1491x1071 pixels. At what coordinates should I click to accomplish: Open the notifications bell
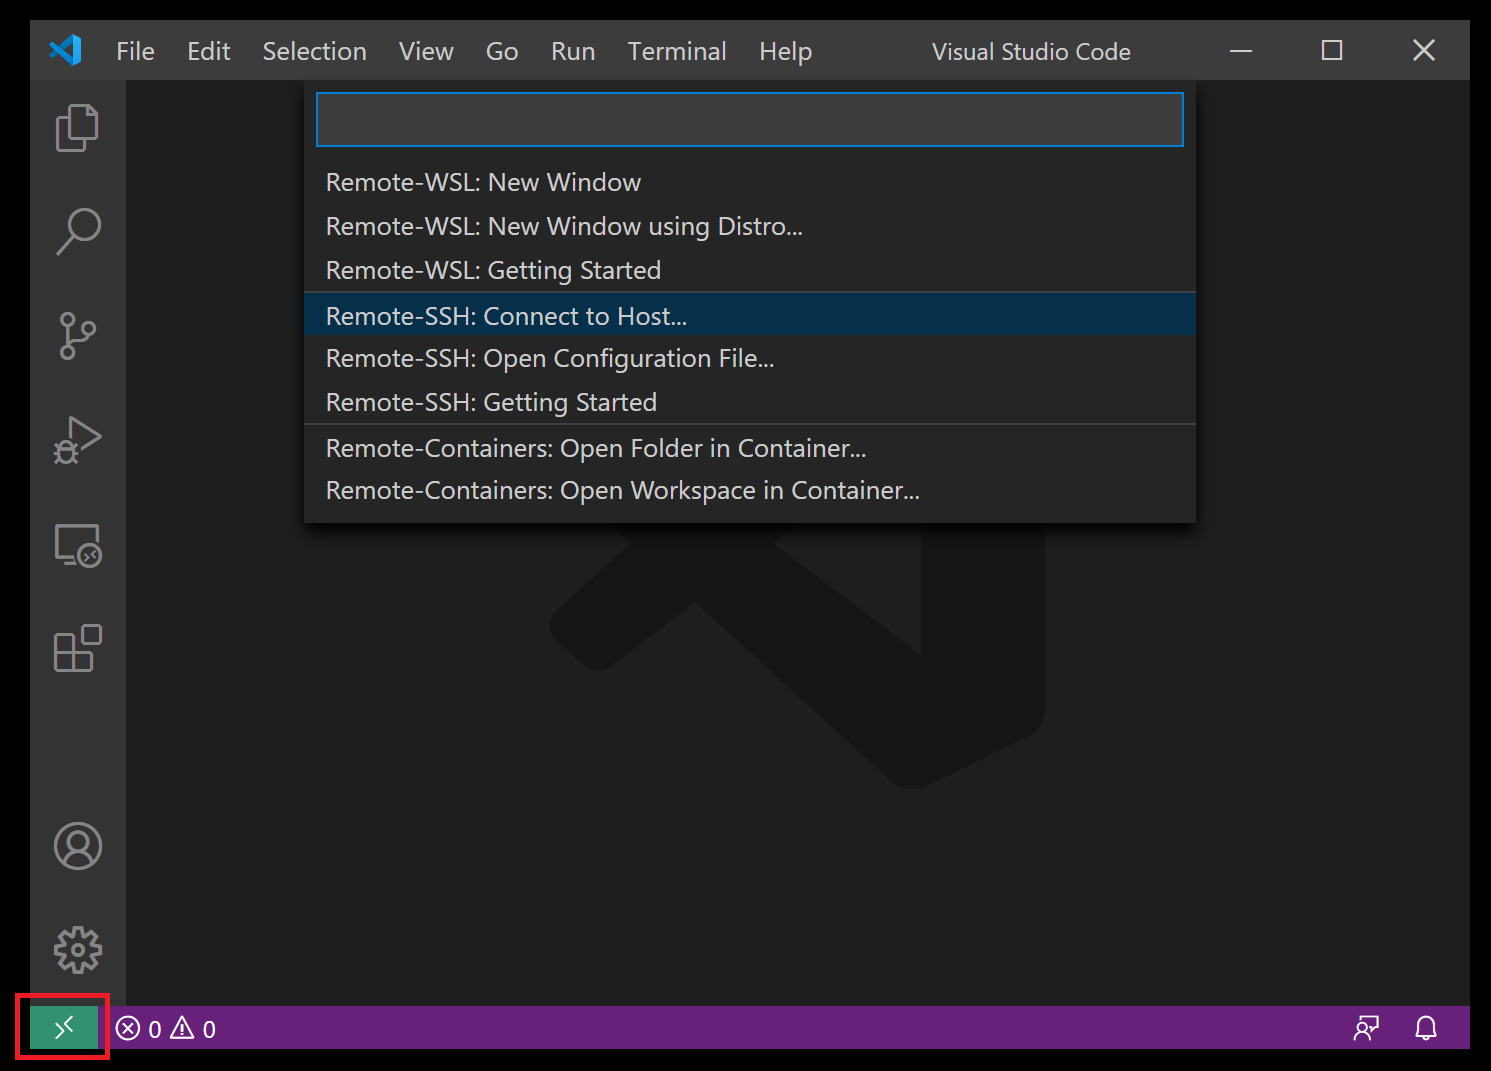[x=1425, y=1028]
